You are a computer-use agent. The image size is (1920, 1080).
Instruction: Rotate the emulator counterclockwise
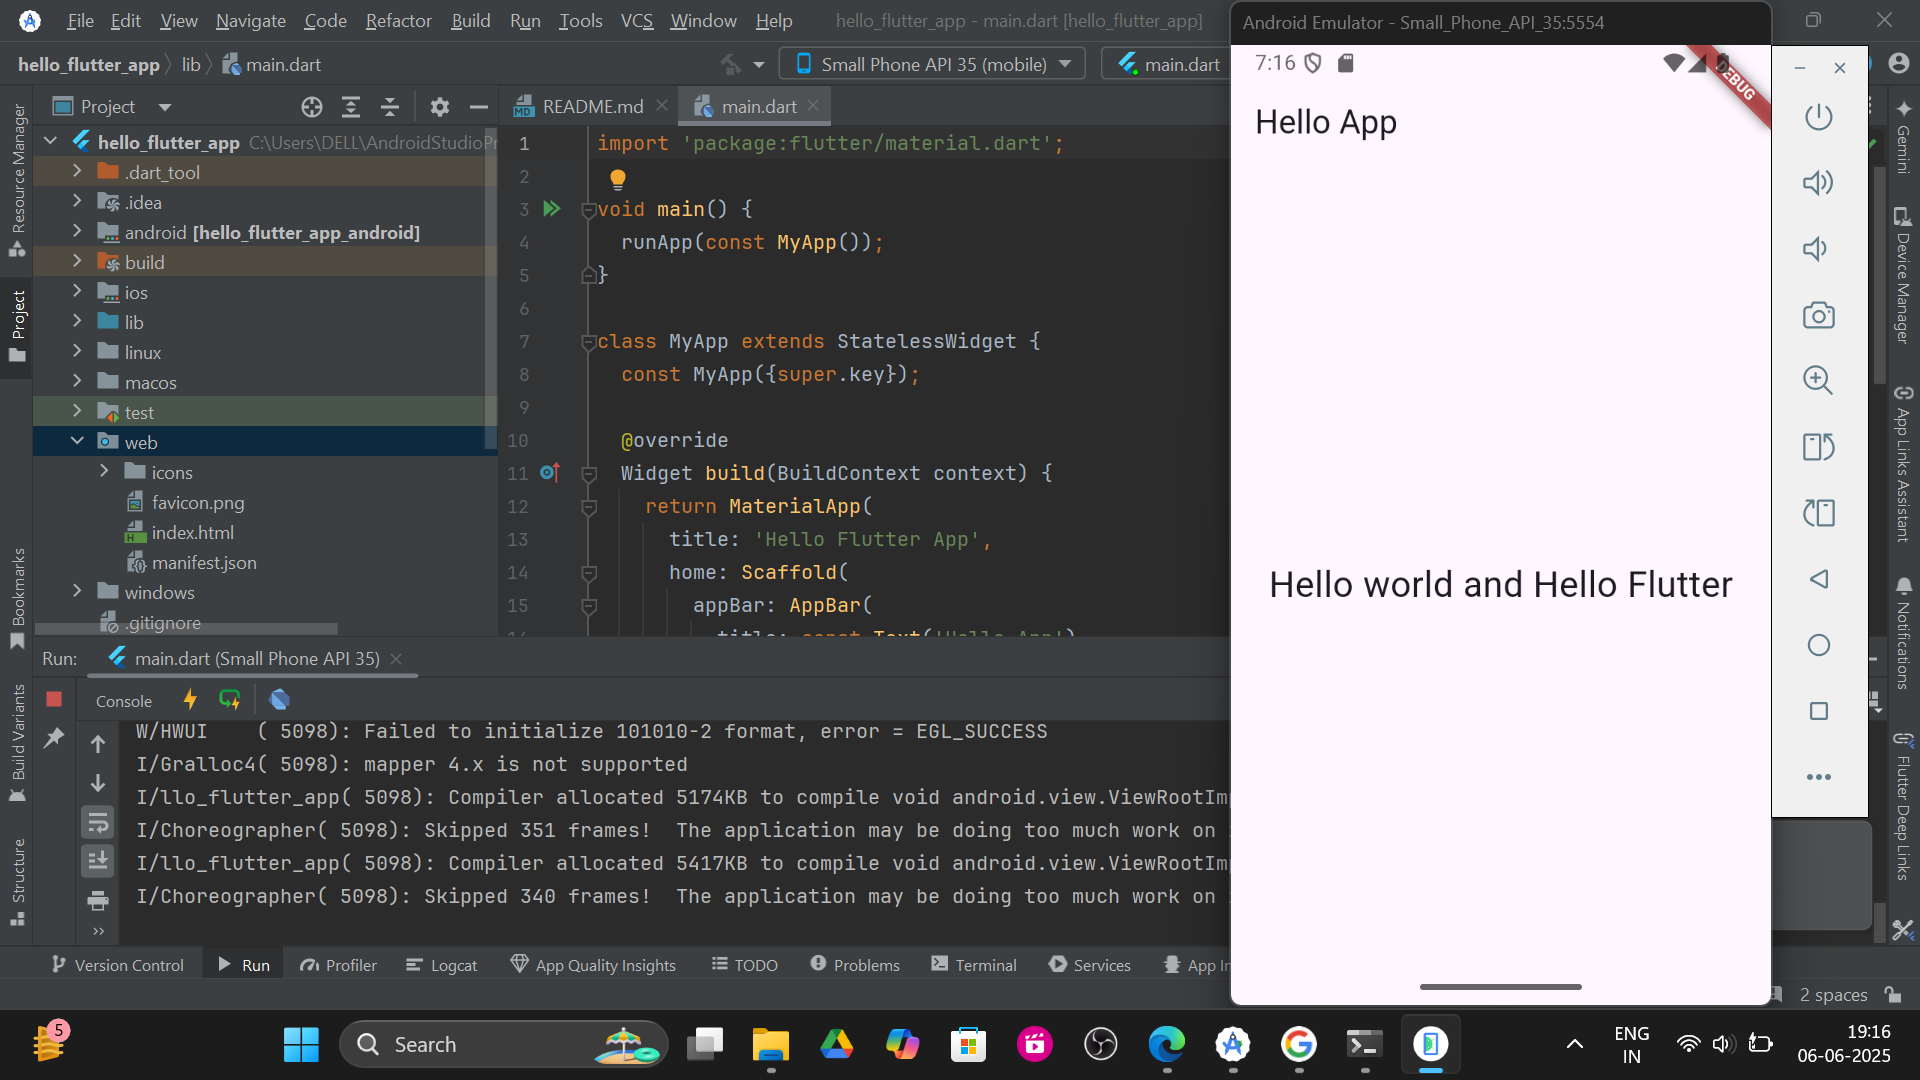tap(1818, 447)
